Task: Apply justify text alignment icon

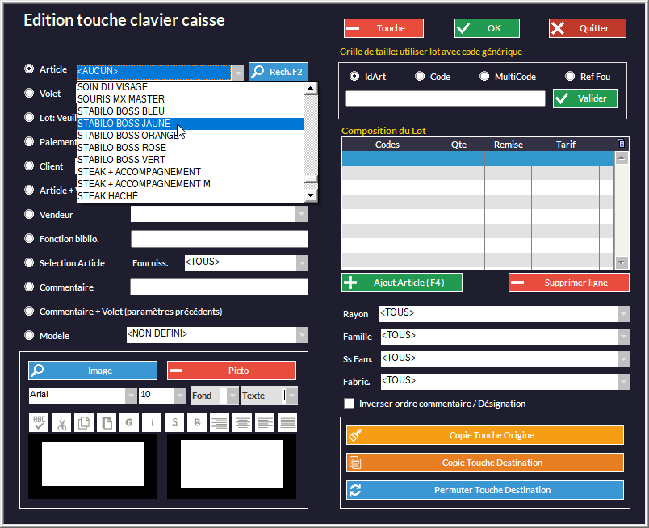Action: 288,423
